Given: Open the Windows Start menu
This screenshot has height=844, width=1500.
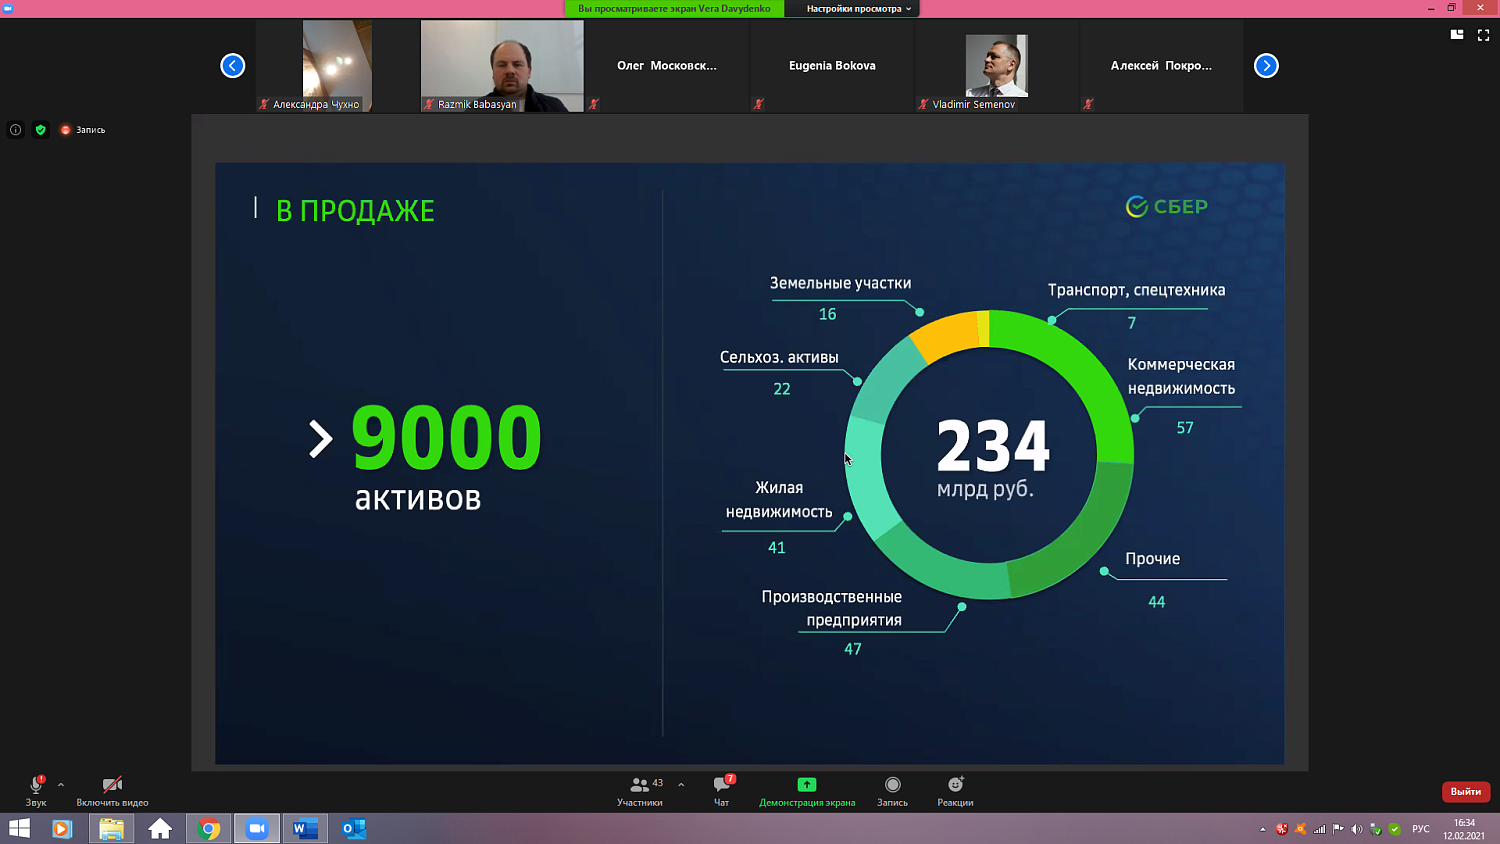Looking at the screenshot, I should (19, 829).
